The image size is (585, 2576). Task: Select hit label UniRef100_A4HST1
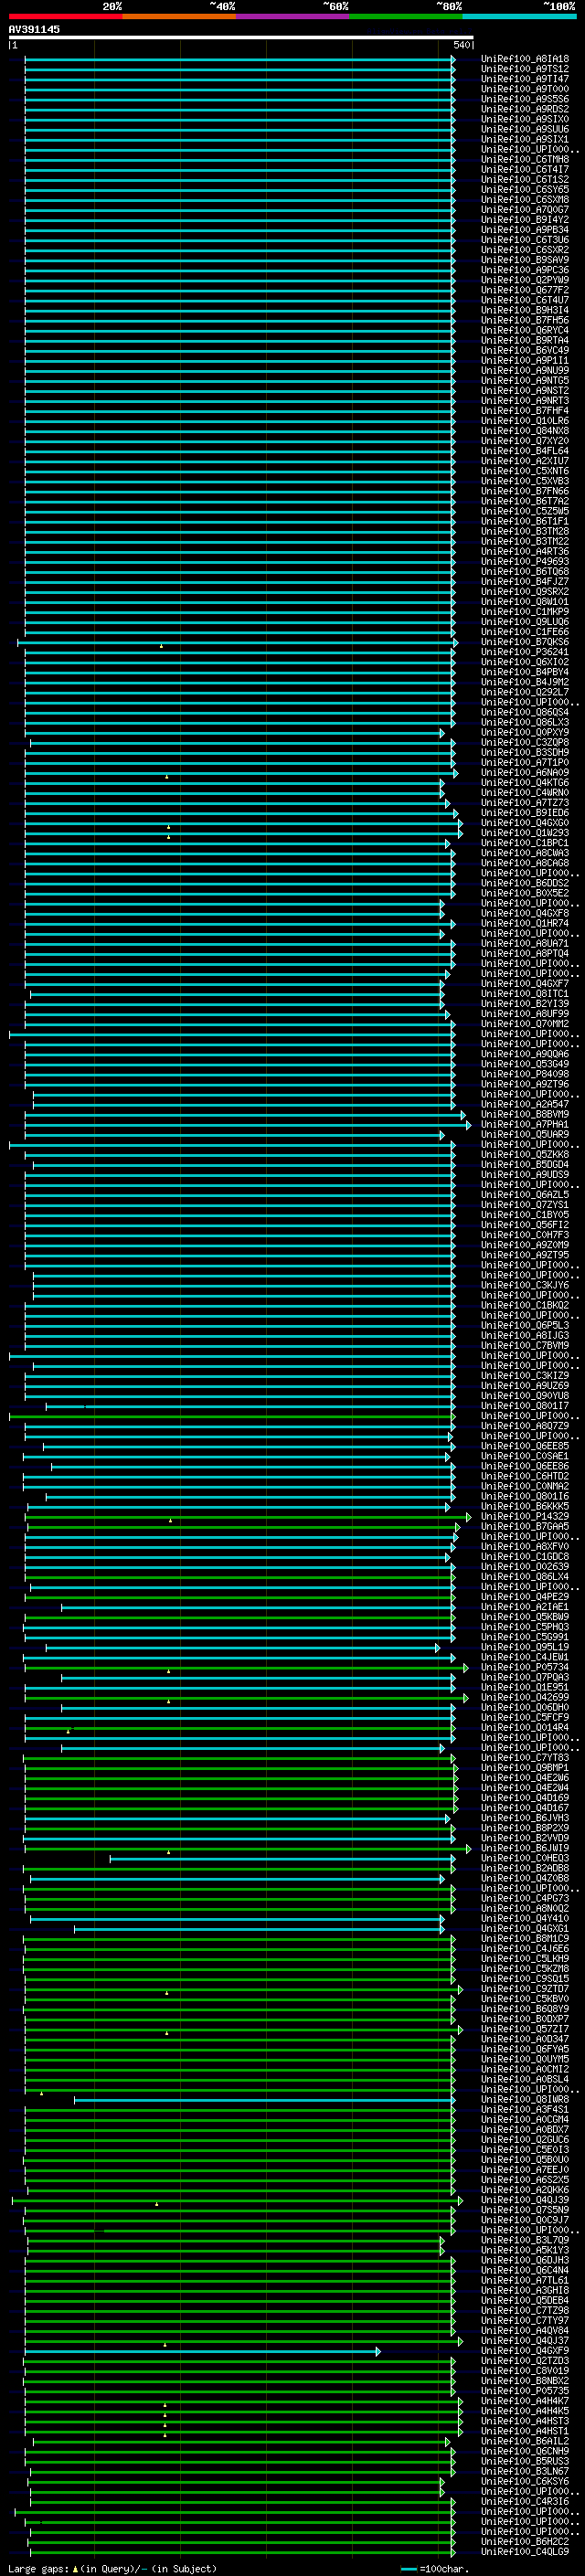525,2431
